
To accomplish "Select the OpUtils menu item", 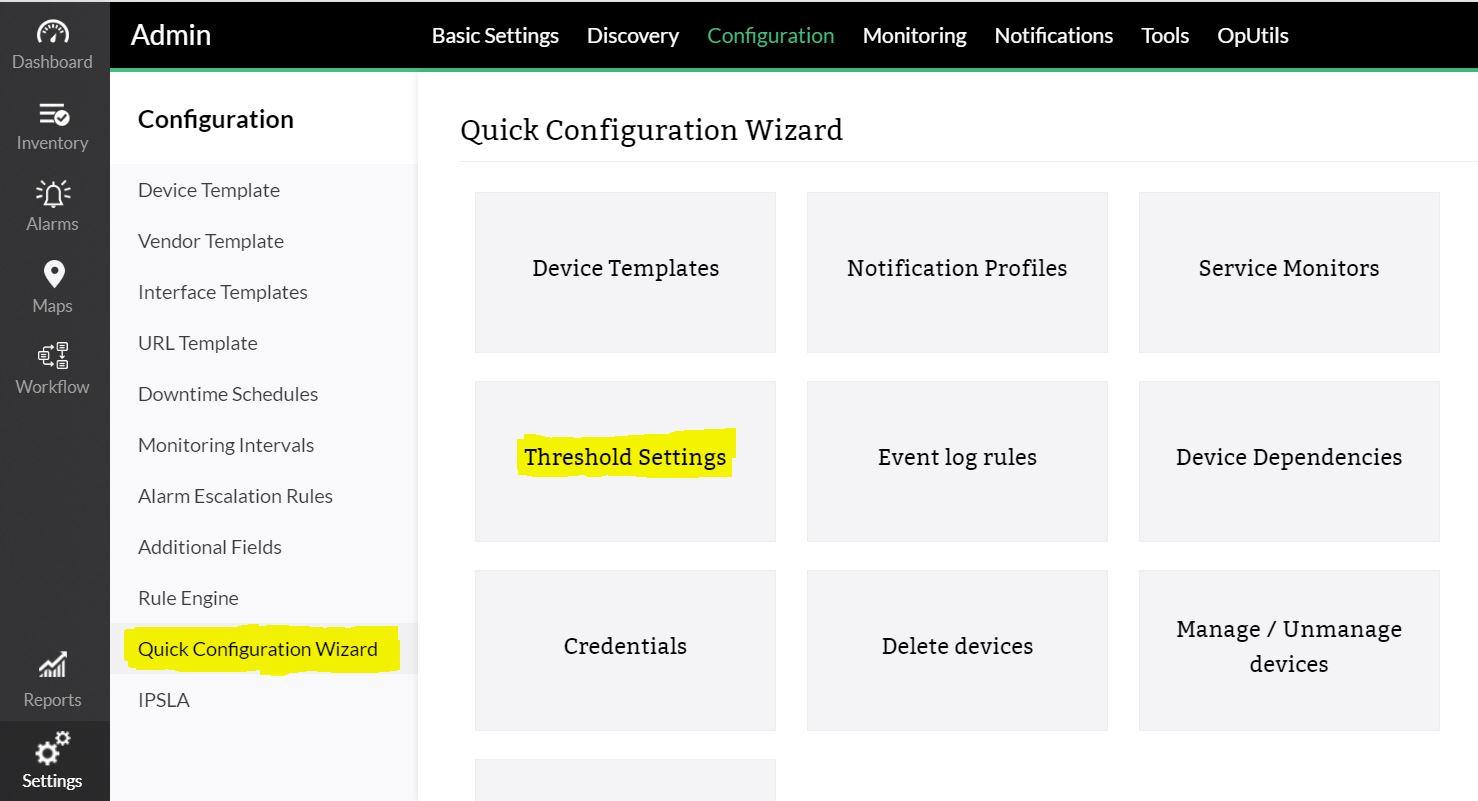I will click(x=1252, y=36).
